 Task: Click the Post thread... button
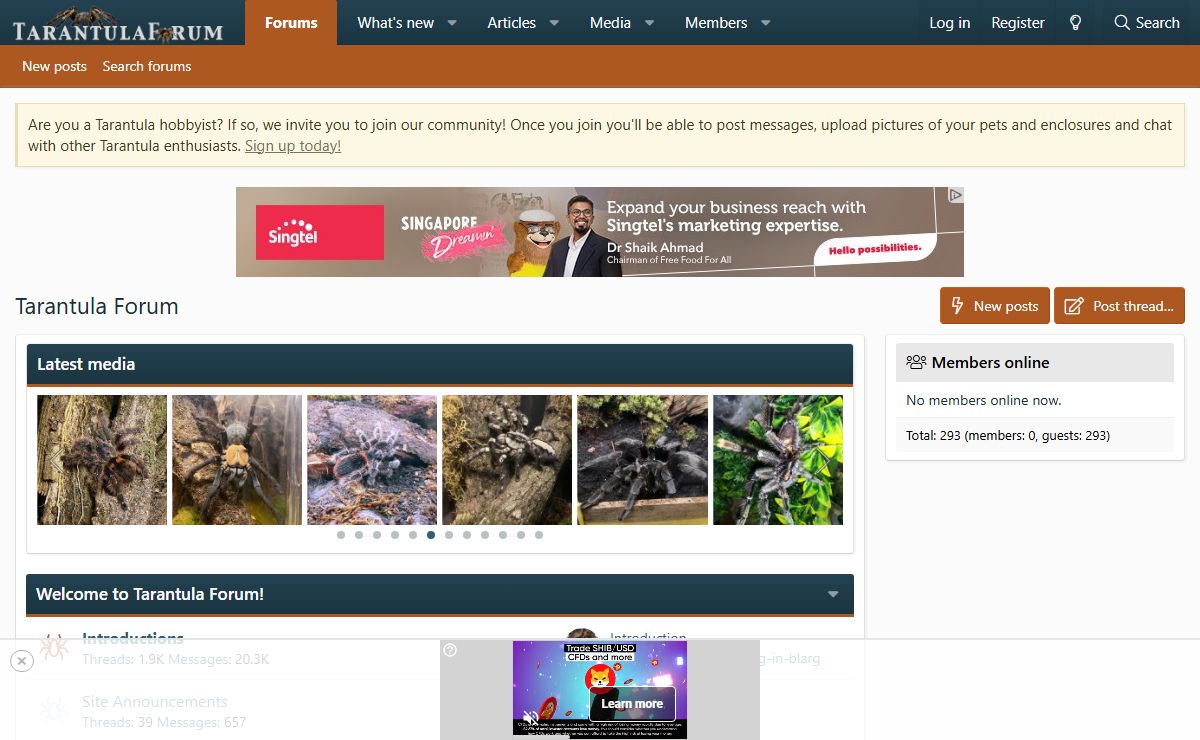[1119, 306]
